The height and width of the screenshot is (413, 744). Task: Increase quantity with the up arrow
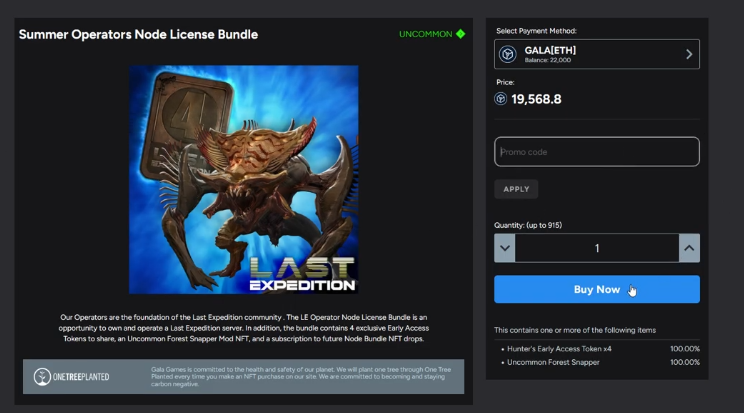689,248
